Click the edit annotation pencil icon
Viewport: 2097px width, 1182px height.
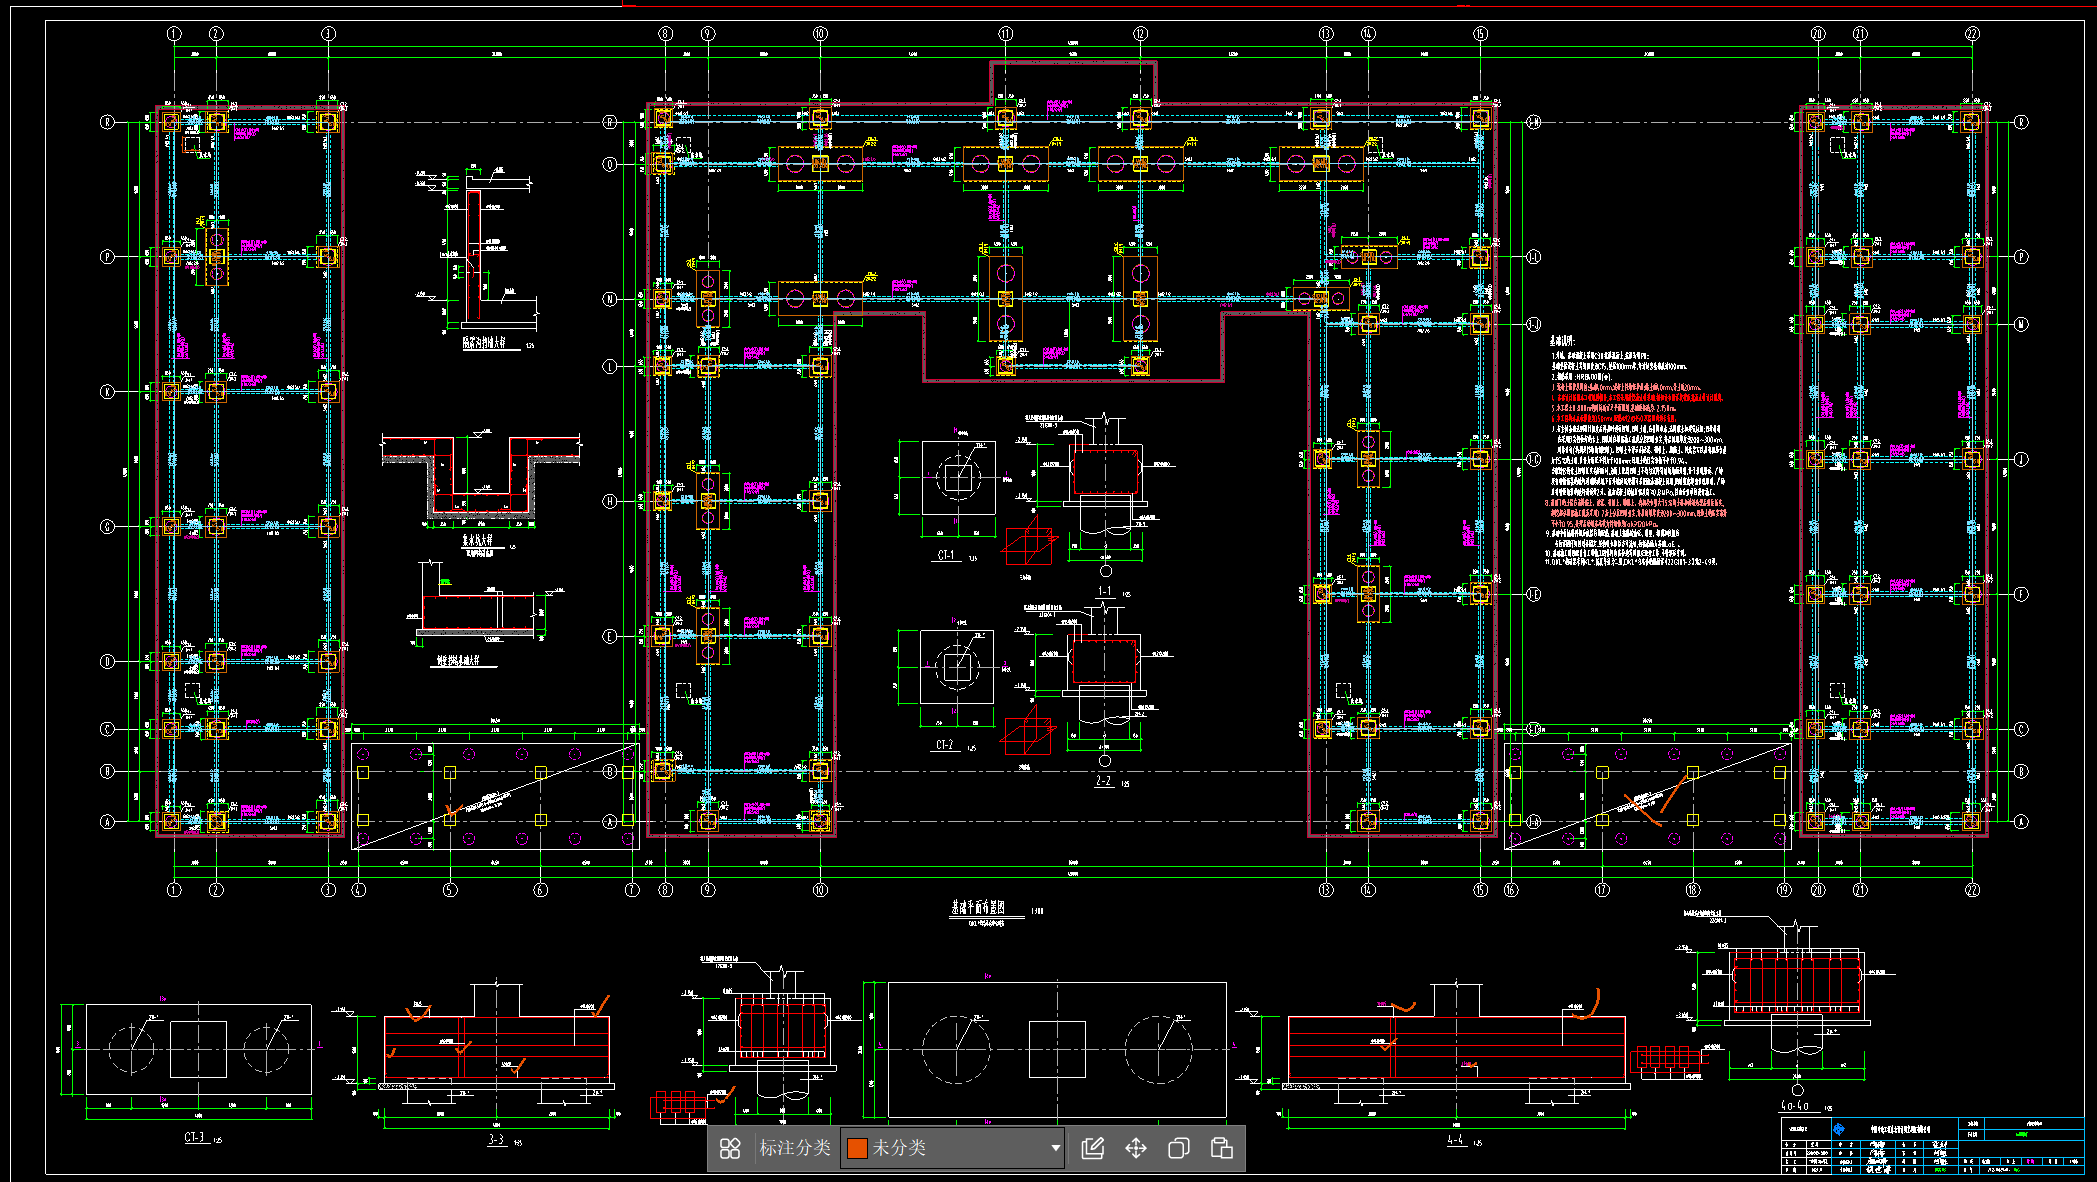pyautogui.click(x=1093, y=1148)
